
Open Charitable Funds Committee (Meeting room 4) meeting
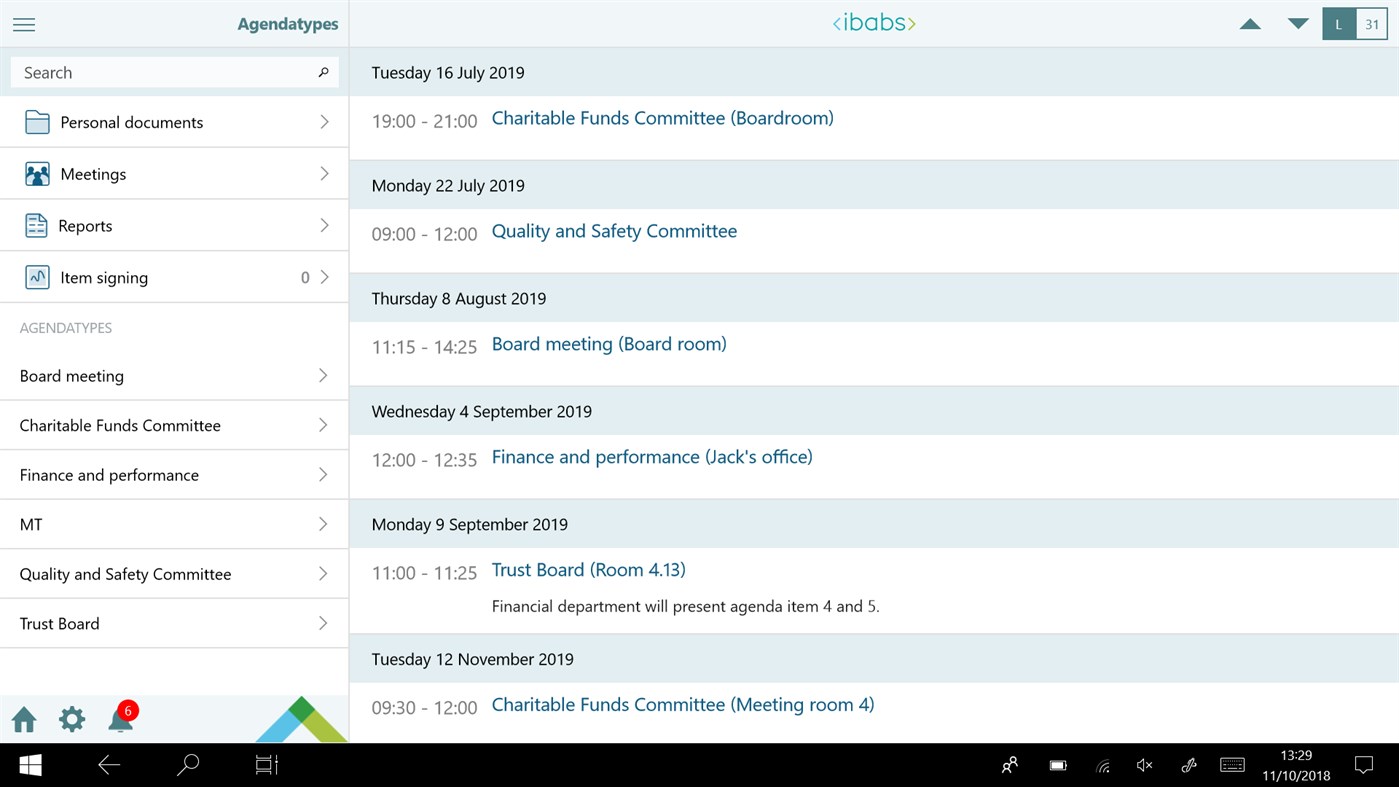pyautogui.click(x=683, y=705)
